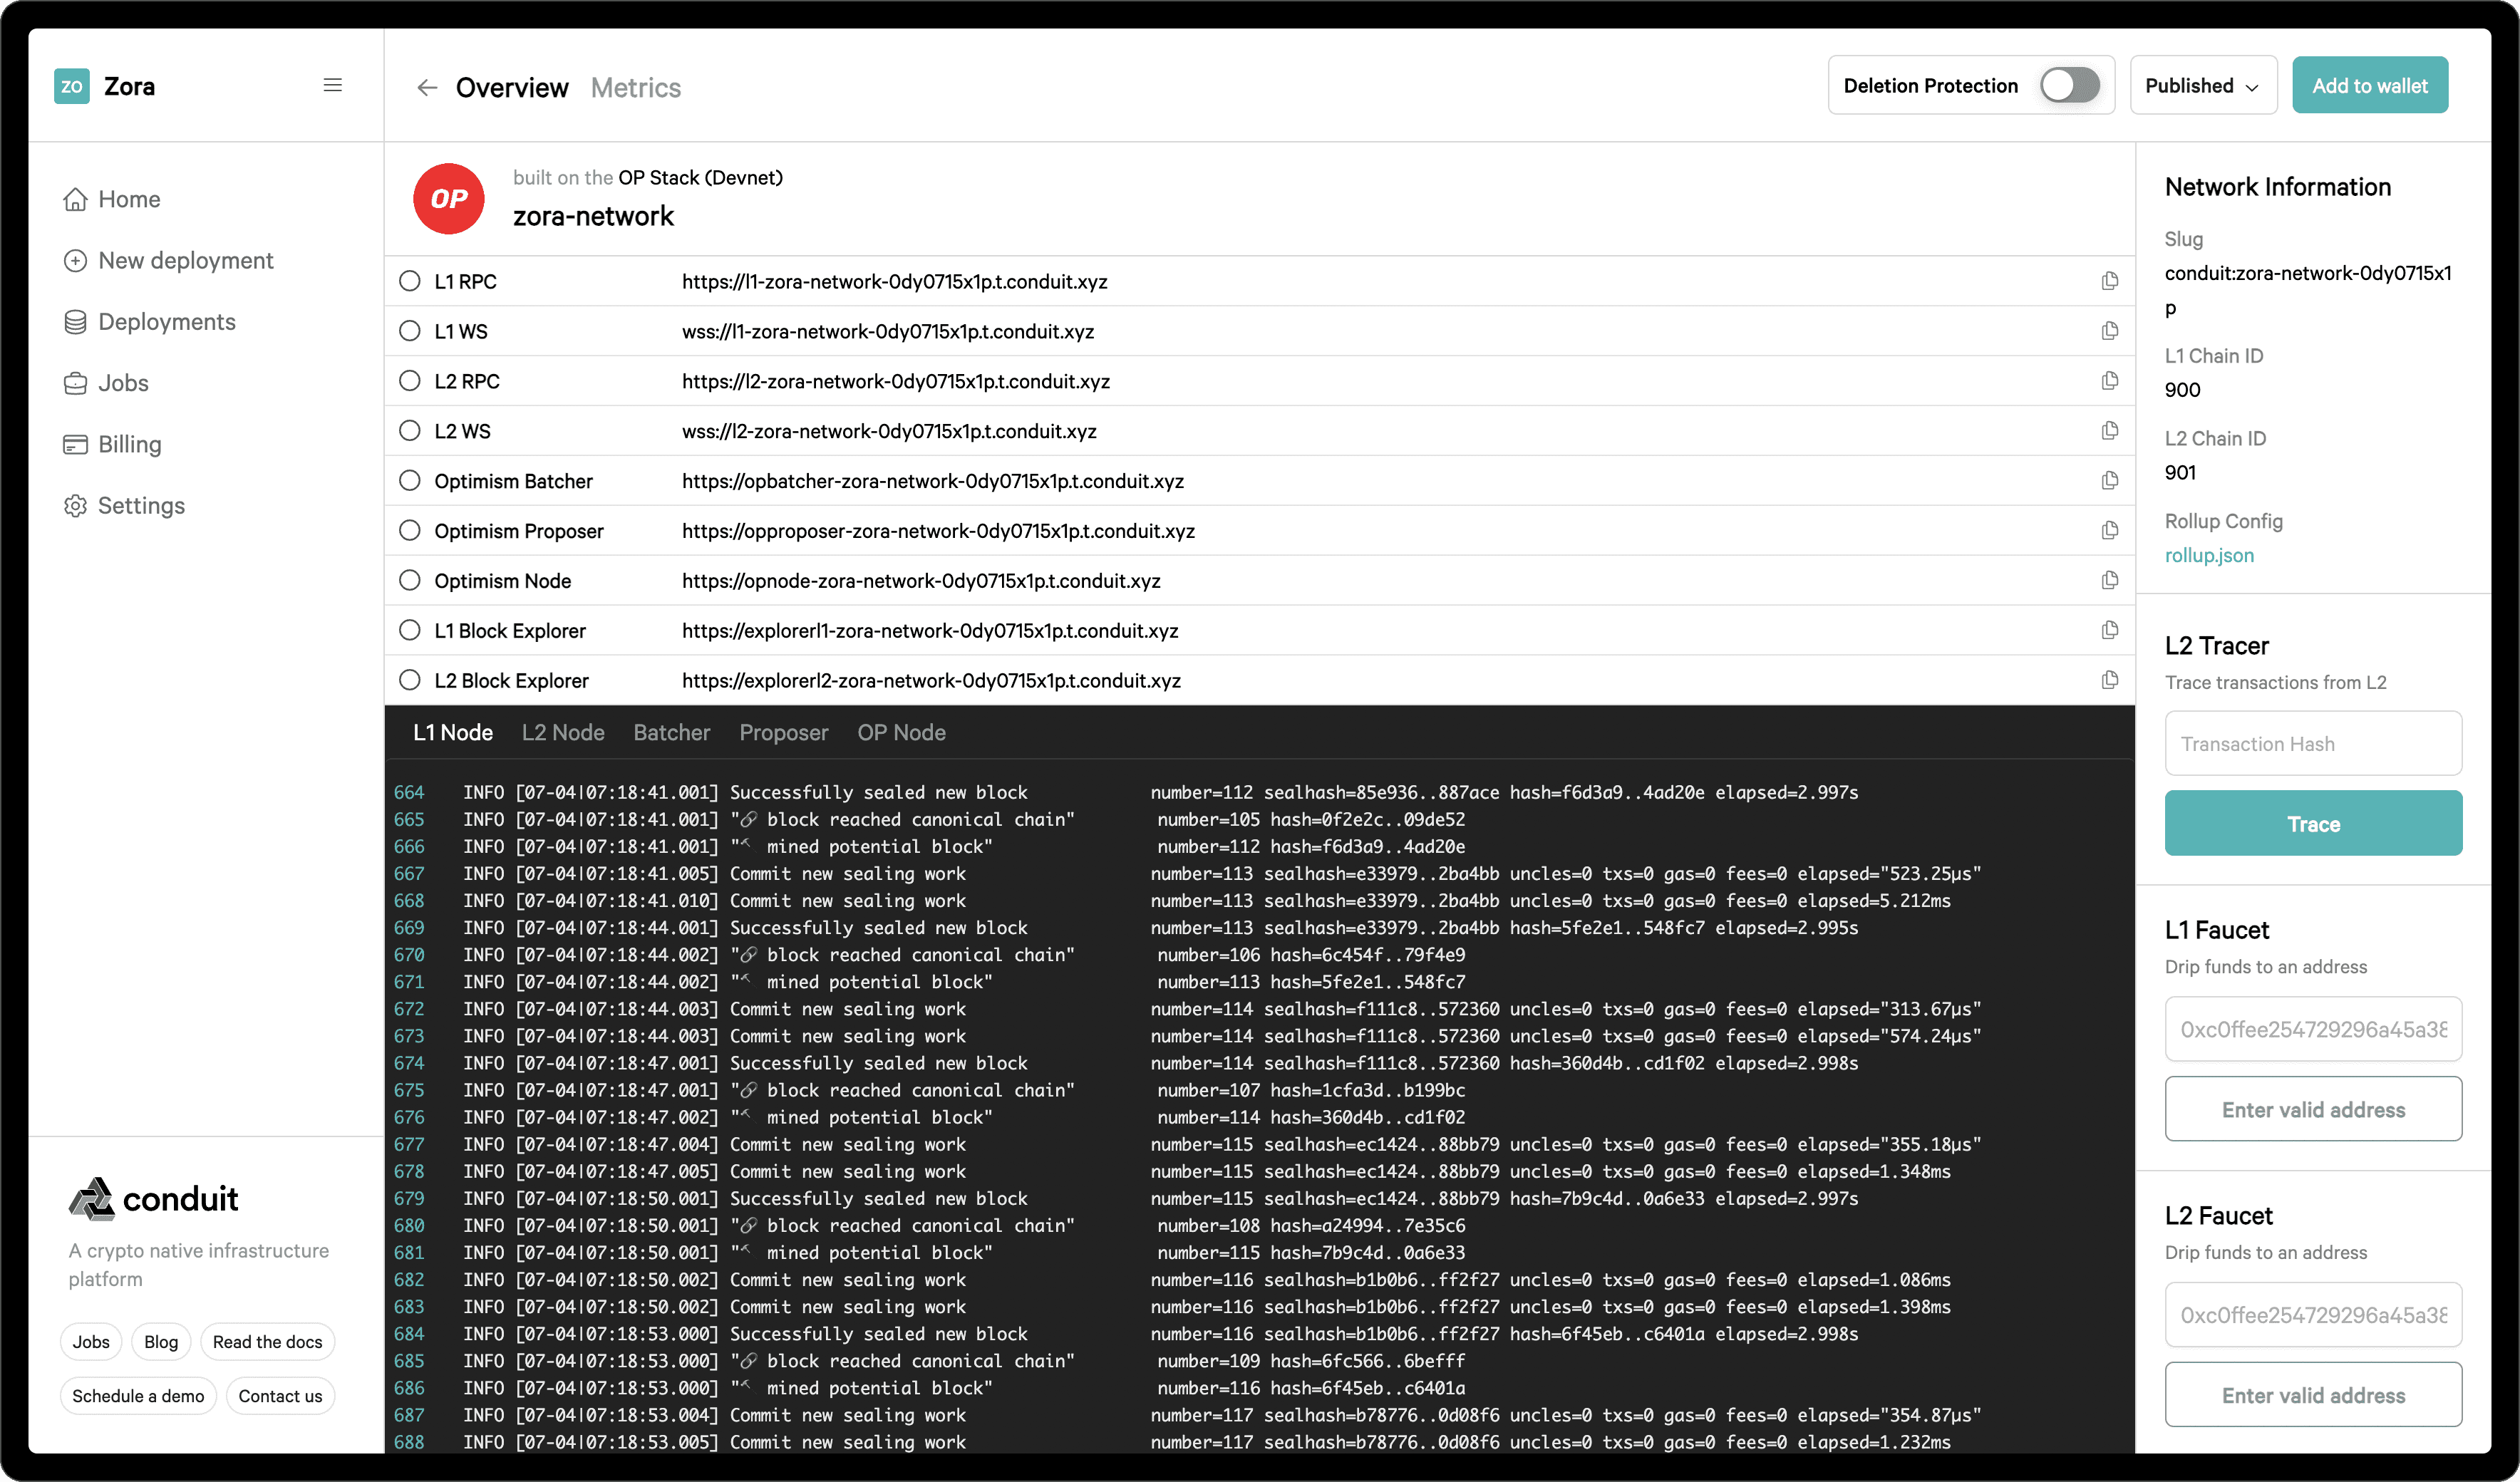Open the Published status dropdown
The height and width of the screenshot is (1482, 2520).
coord(2202,86)
